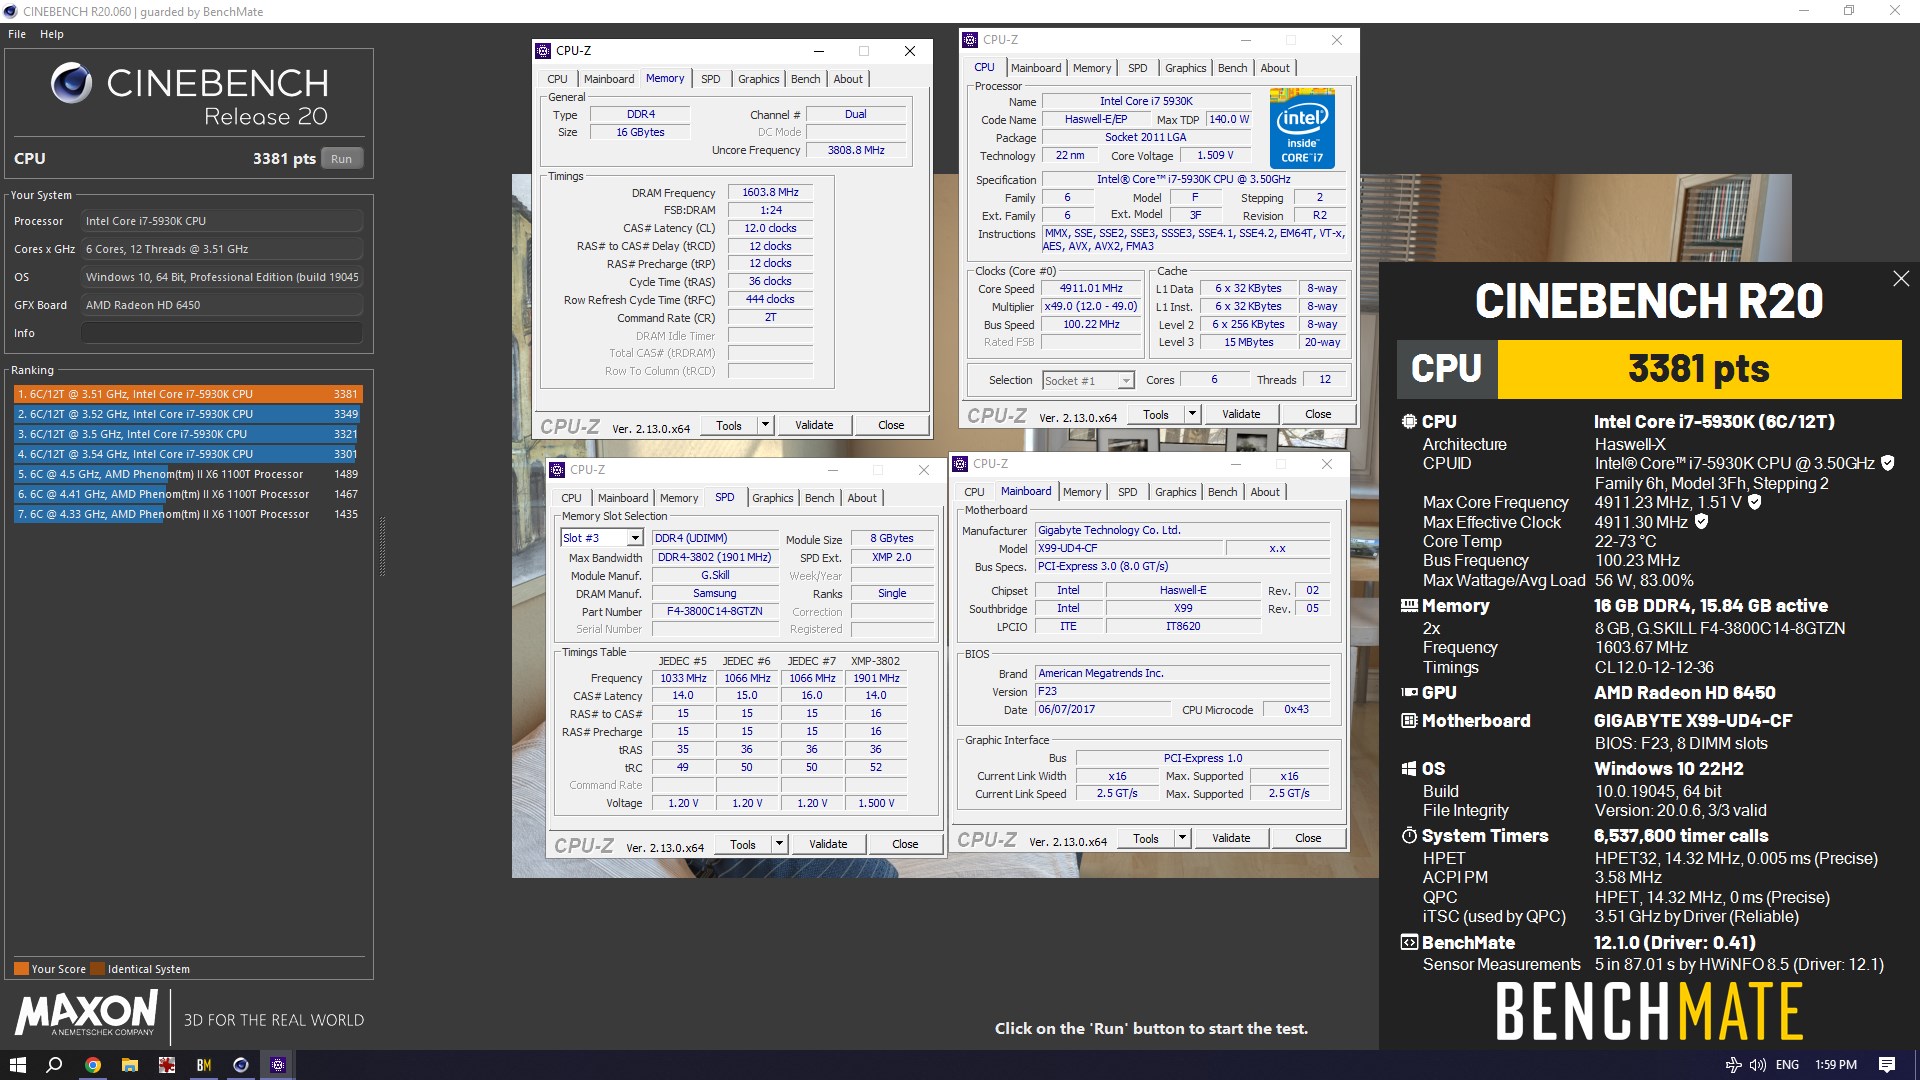This screenshot has width=1920, height=1080.
Task: Click Motherboard icon in BenchMate panel
Action: tap(1409, 720)
